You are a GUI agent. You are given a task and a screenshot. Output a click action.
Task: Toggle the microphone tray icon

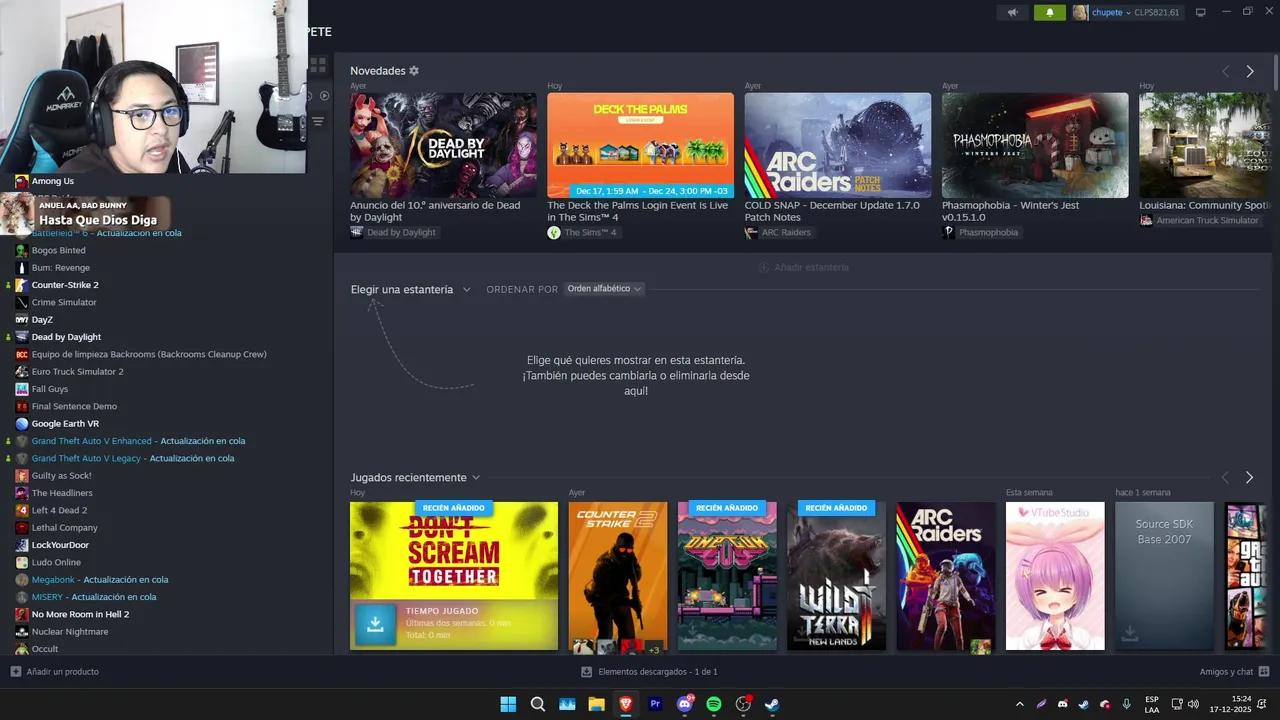1126,704
